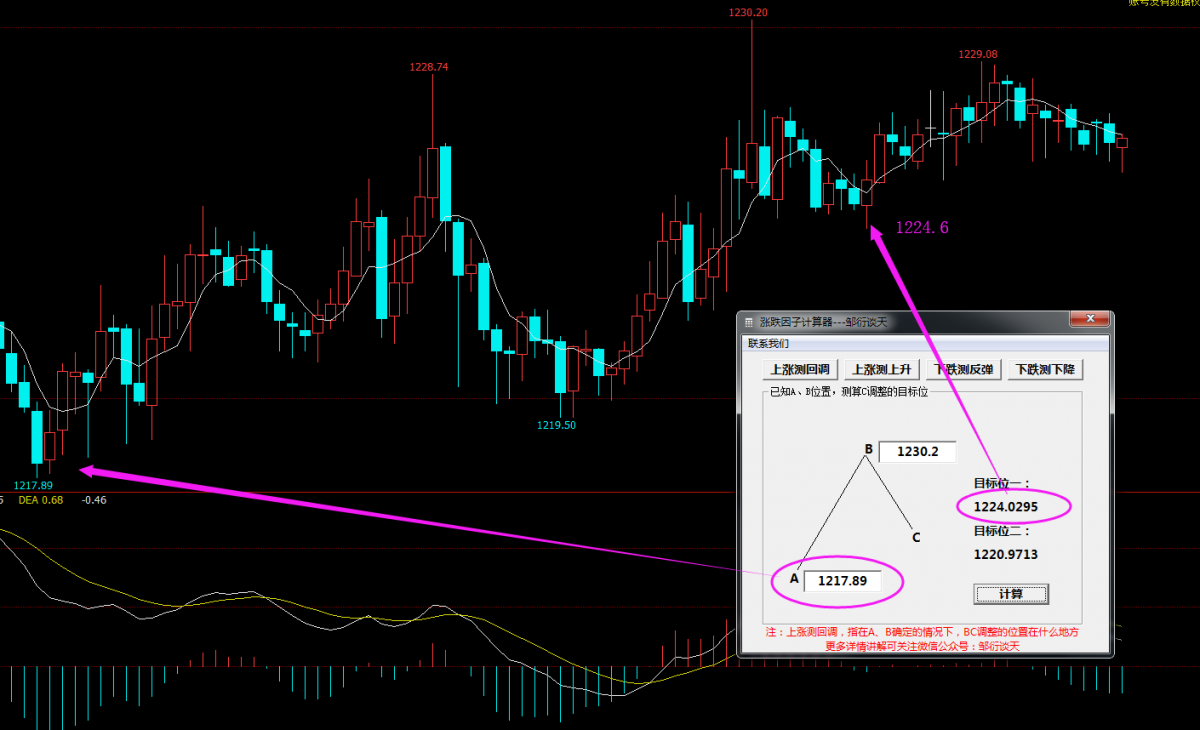Click the 目标位二 label
The image size is (1200, 730).
(x=1001, y=531)
